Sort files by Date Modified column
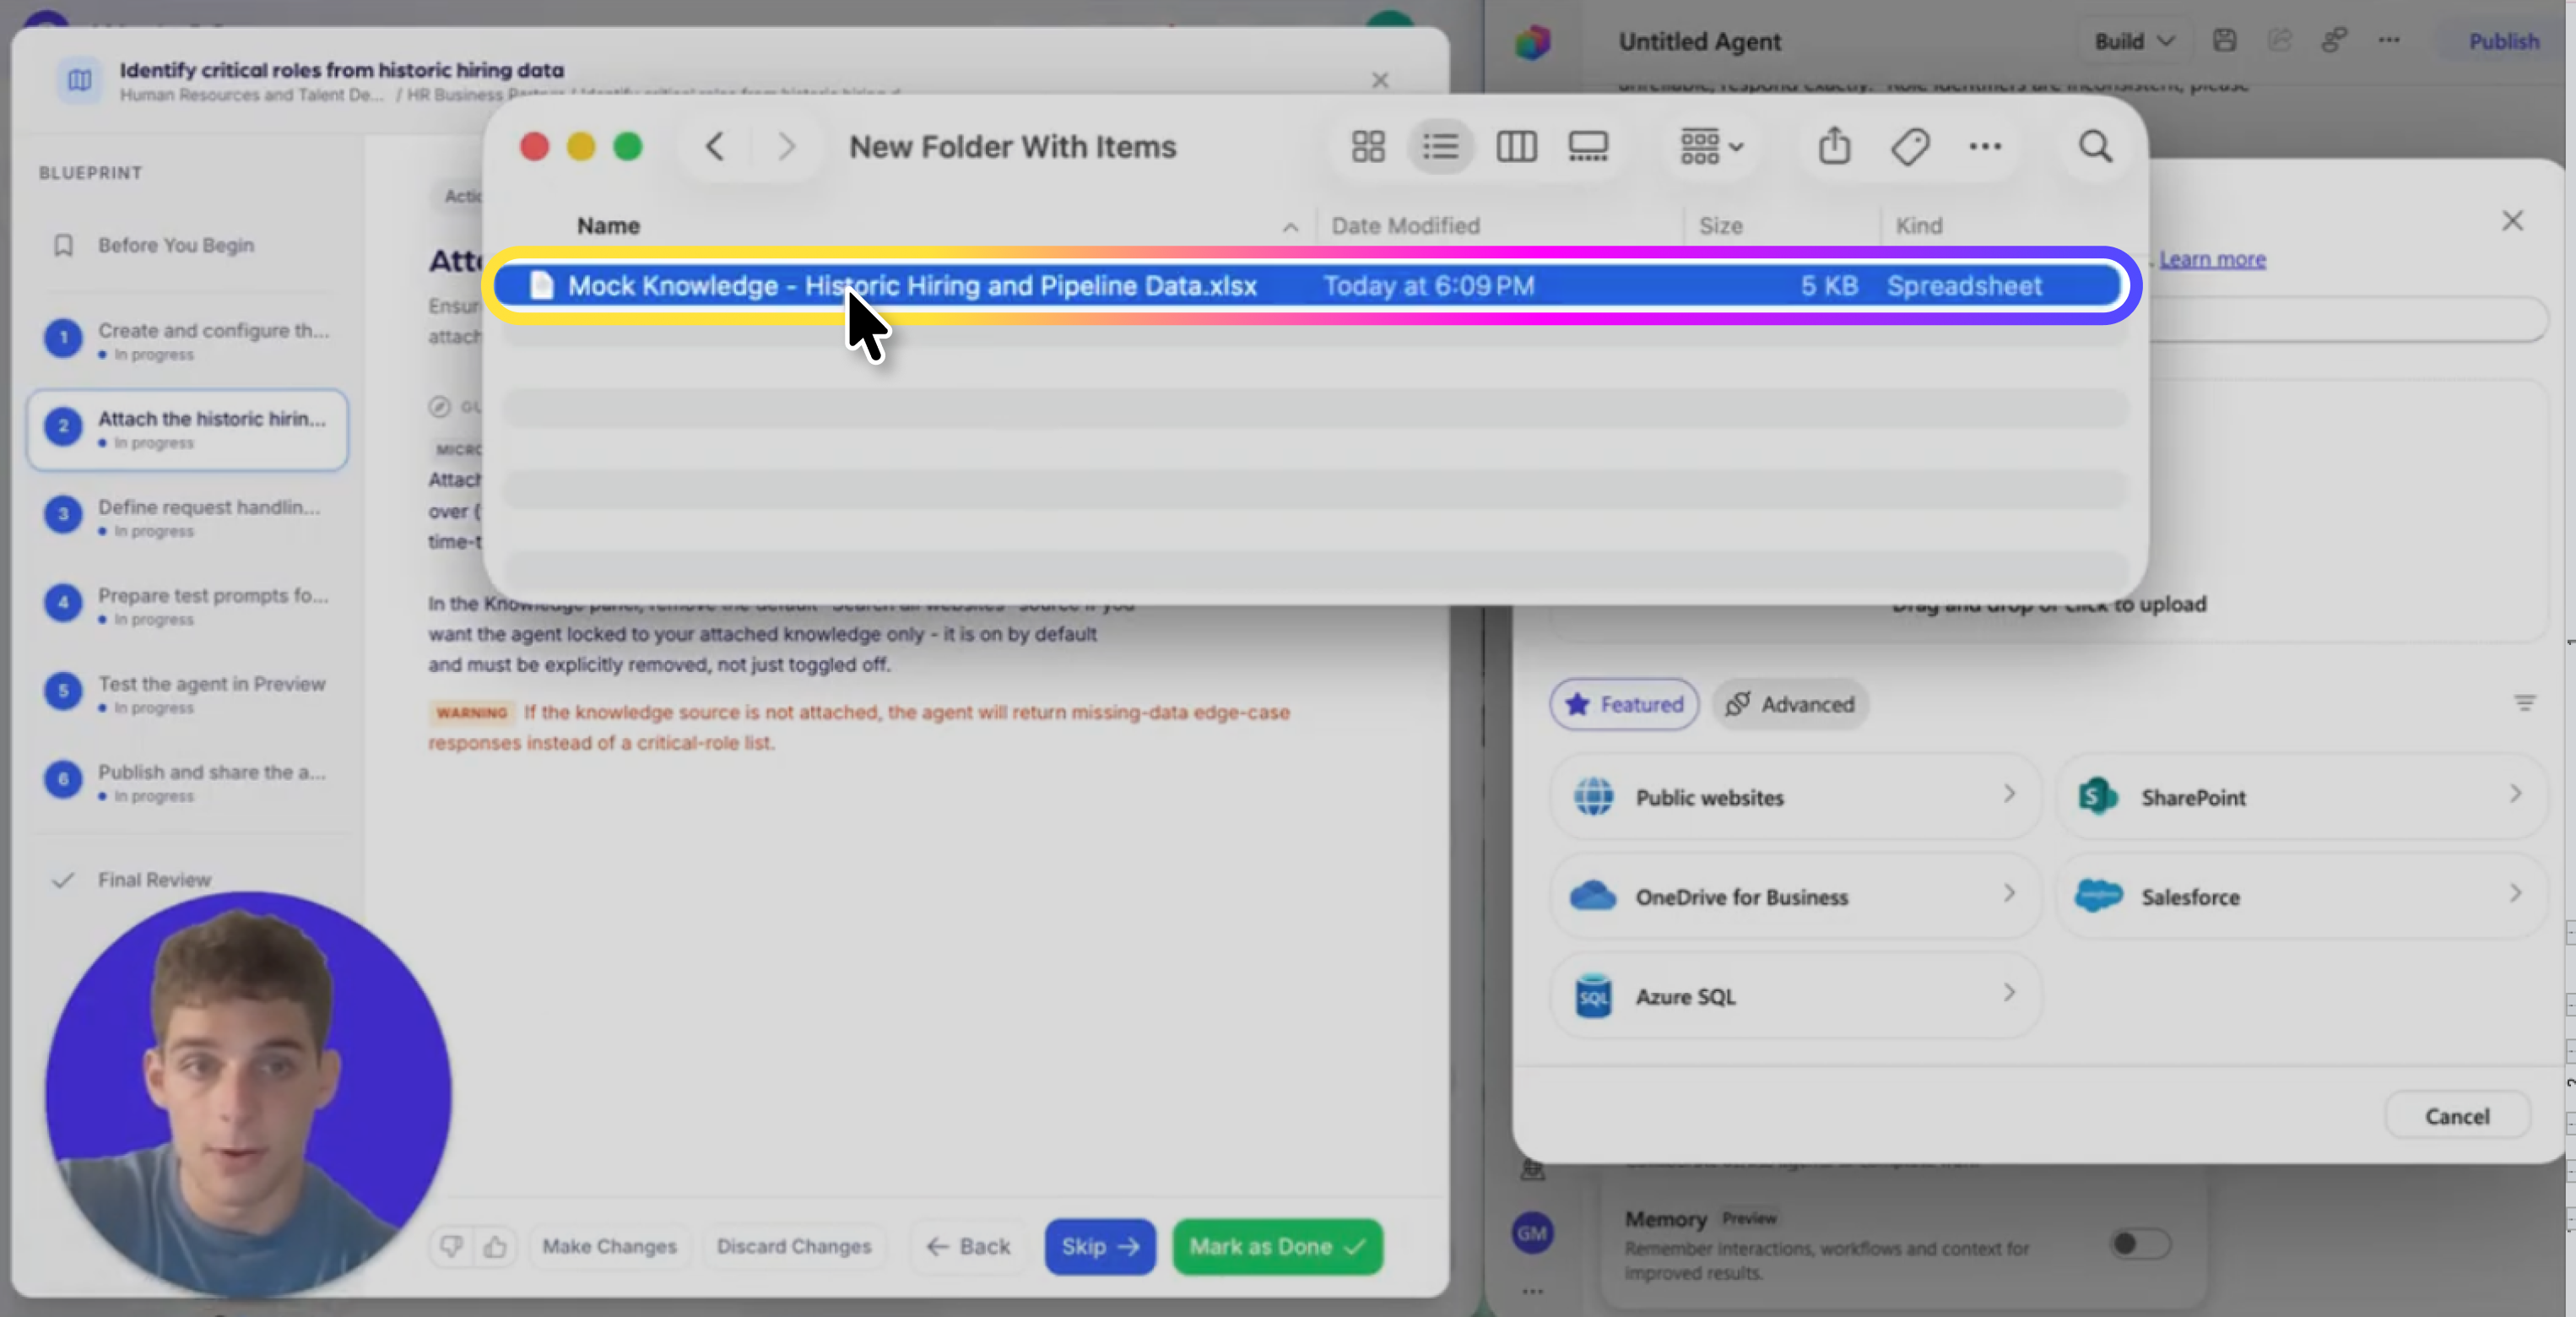2576x1317 pixels. pyautogui.click(x=1405, y=226)
